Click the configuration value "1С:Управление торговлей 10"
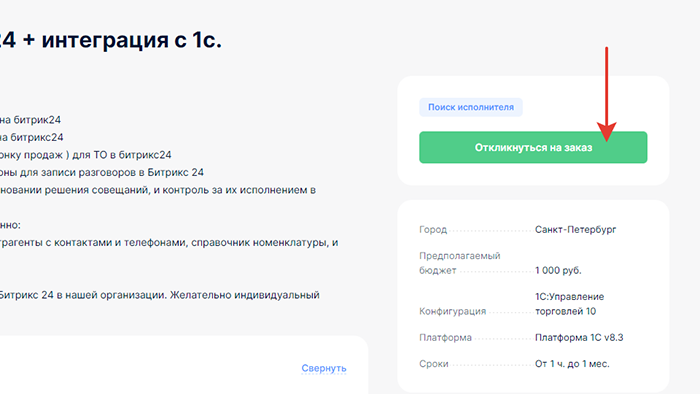Image resolution: width=700 pixels, height=394 pixels. point(570,304)
